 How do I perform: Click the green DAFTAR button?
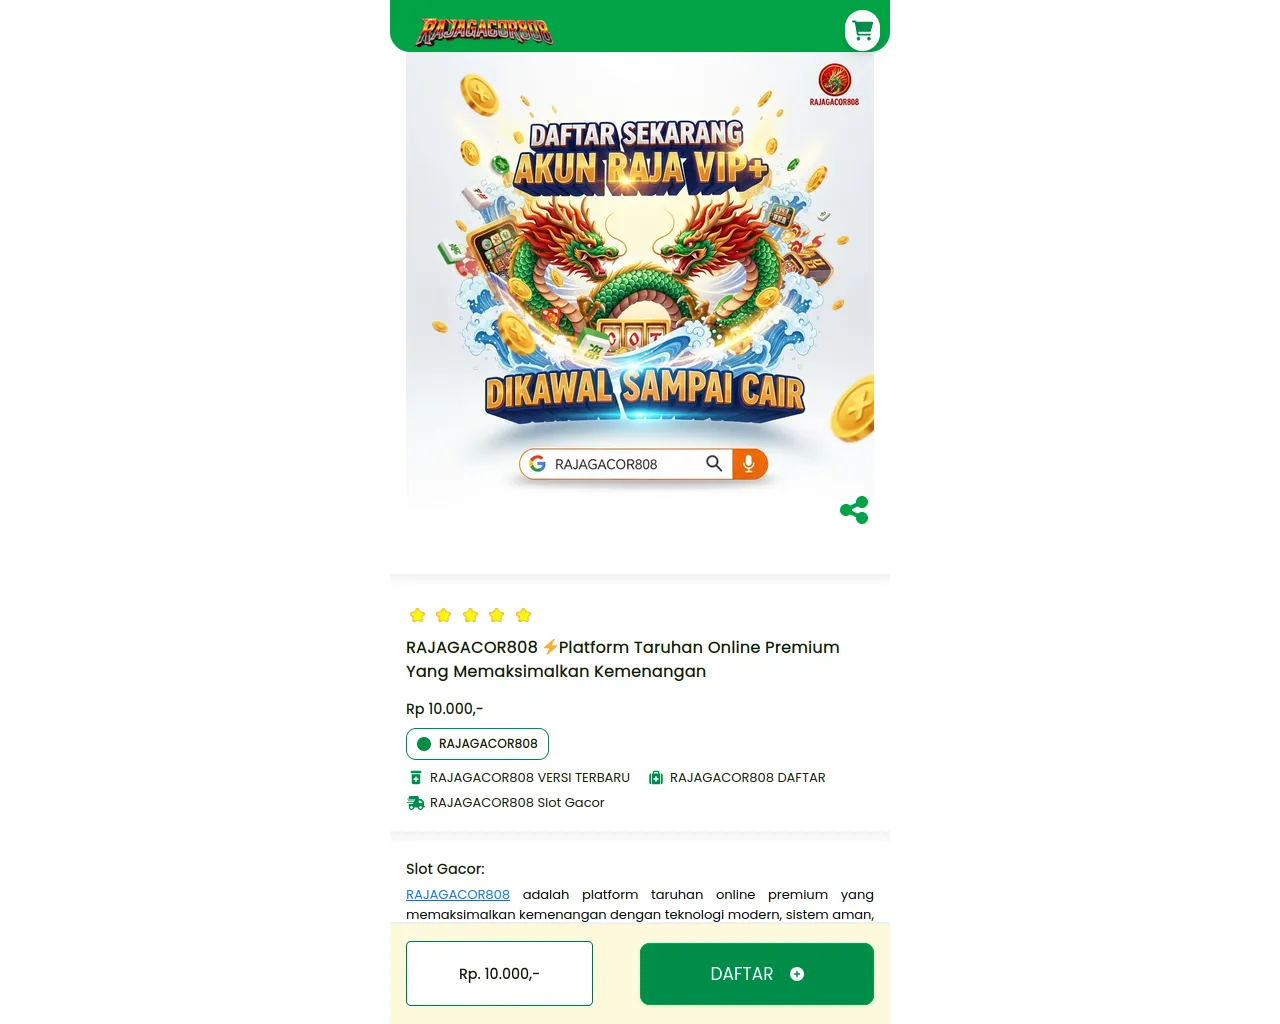(757, 974)
